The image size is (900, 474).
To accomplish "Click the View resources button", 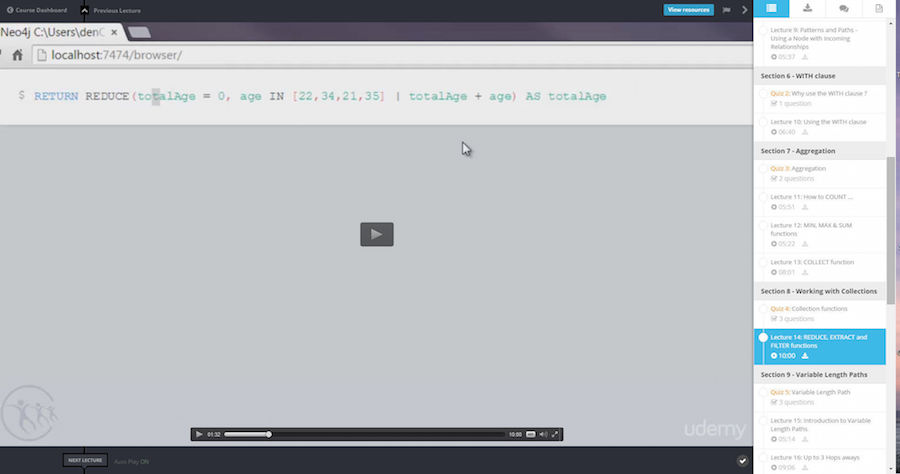I will pyautogui.click(x=689, y=10).
